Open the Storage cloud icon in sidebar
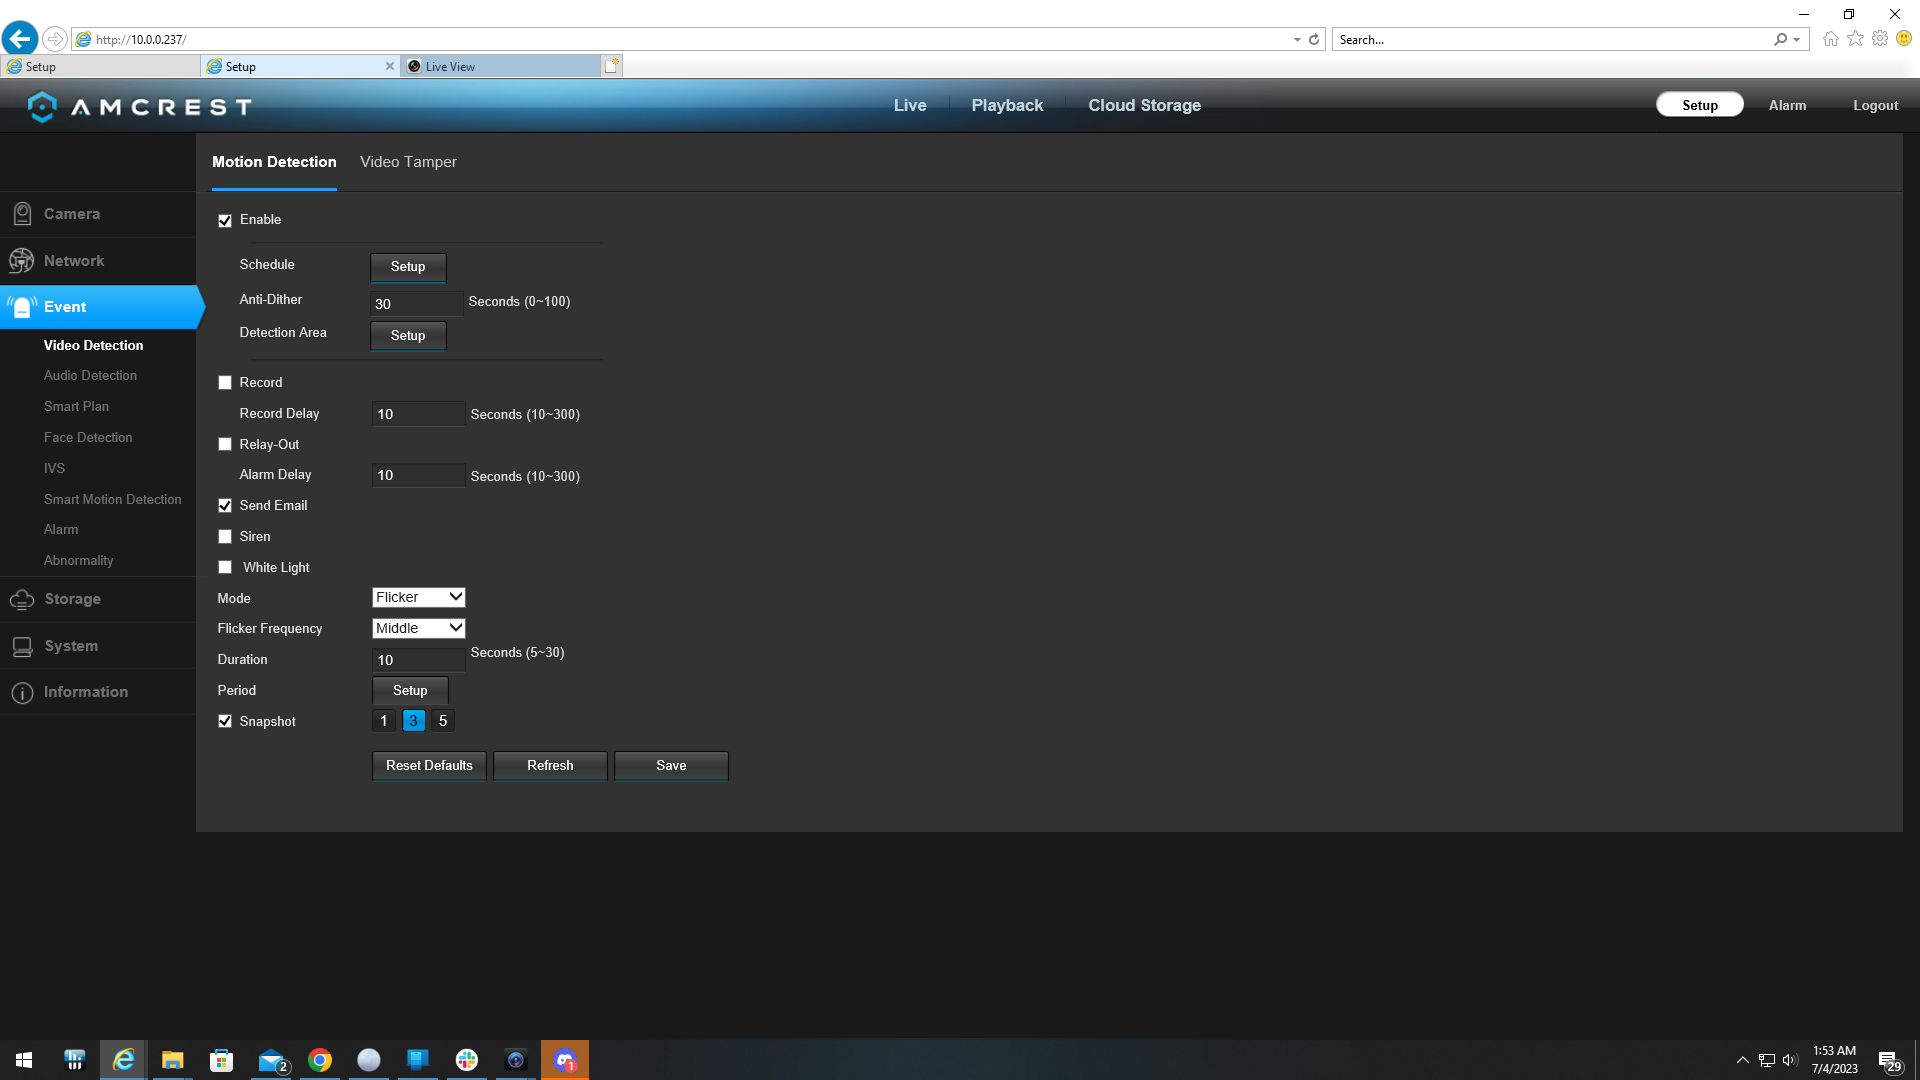 click(22, 599)
